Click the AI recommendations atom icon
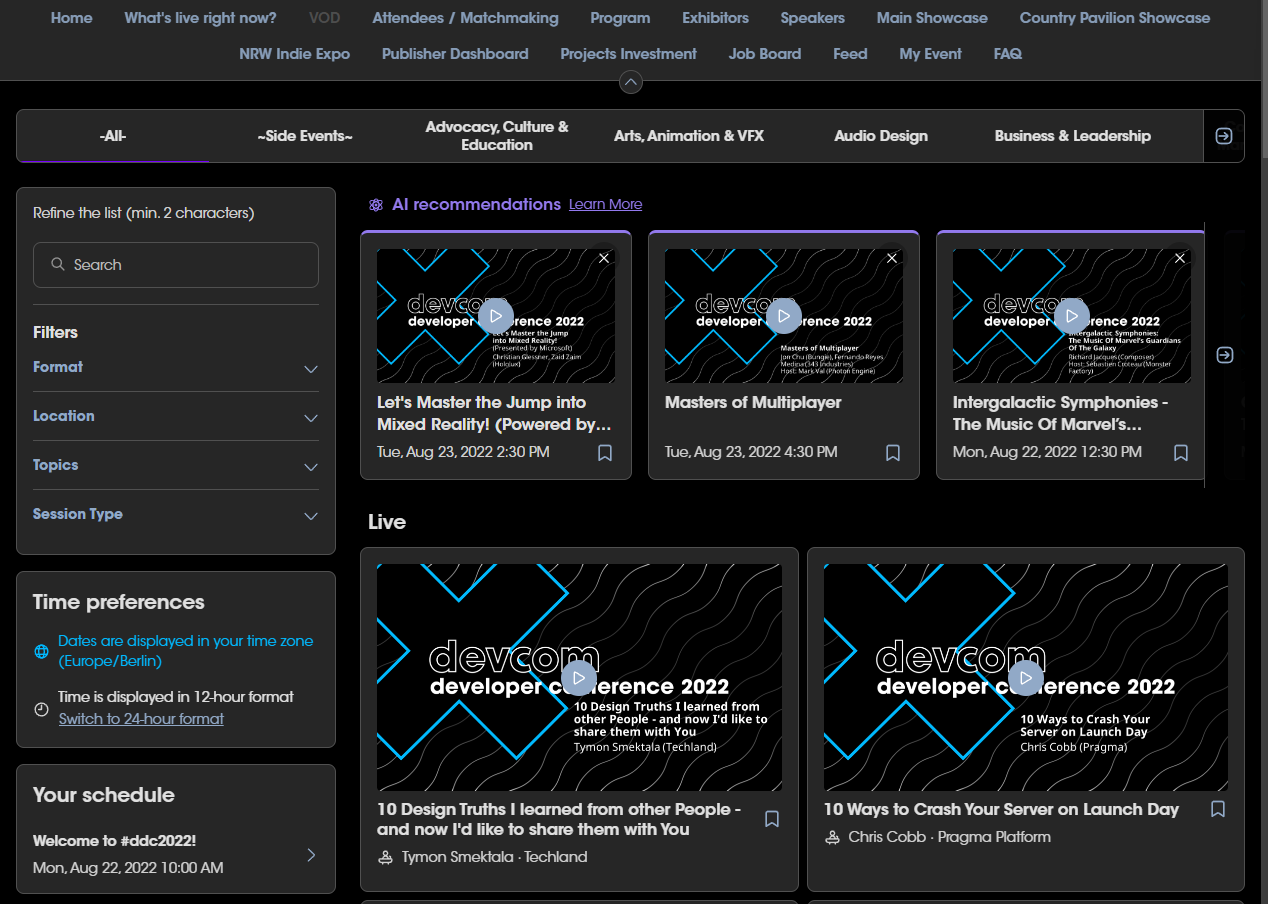 click(x=376, y=205)
